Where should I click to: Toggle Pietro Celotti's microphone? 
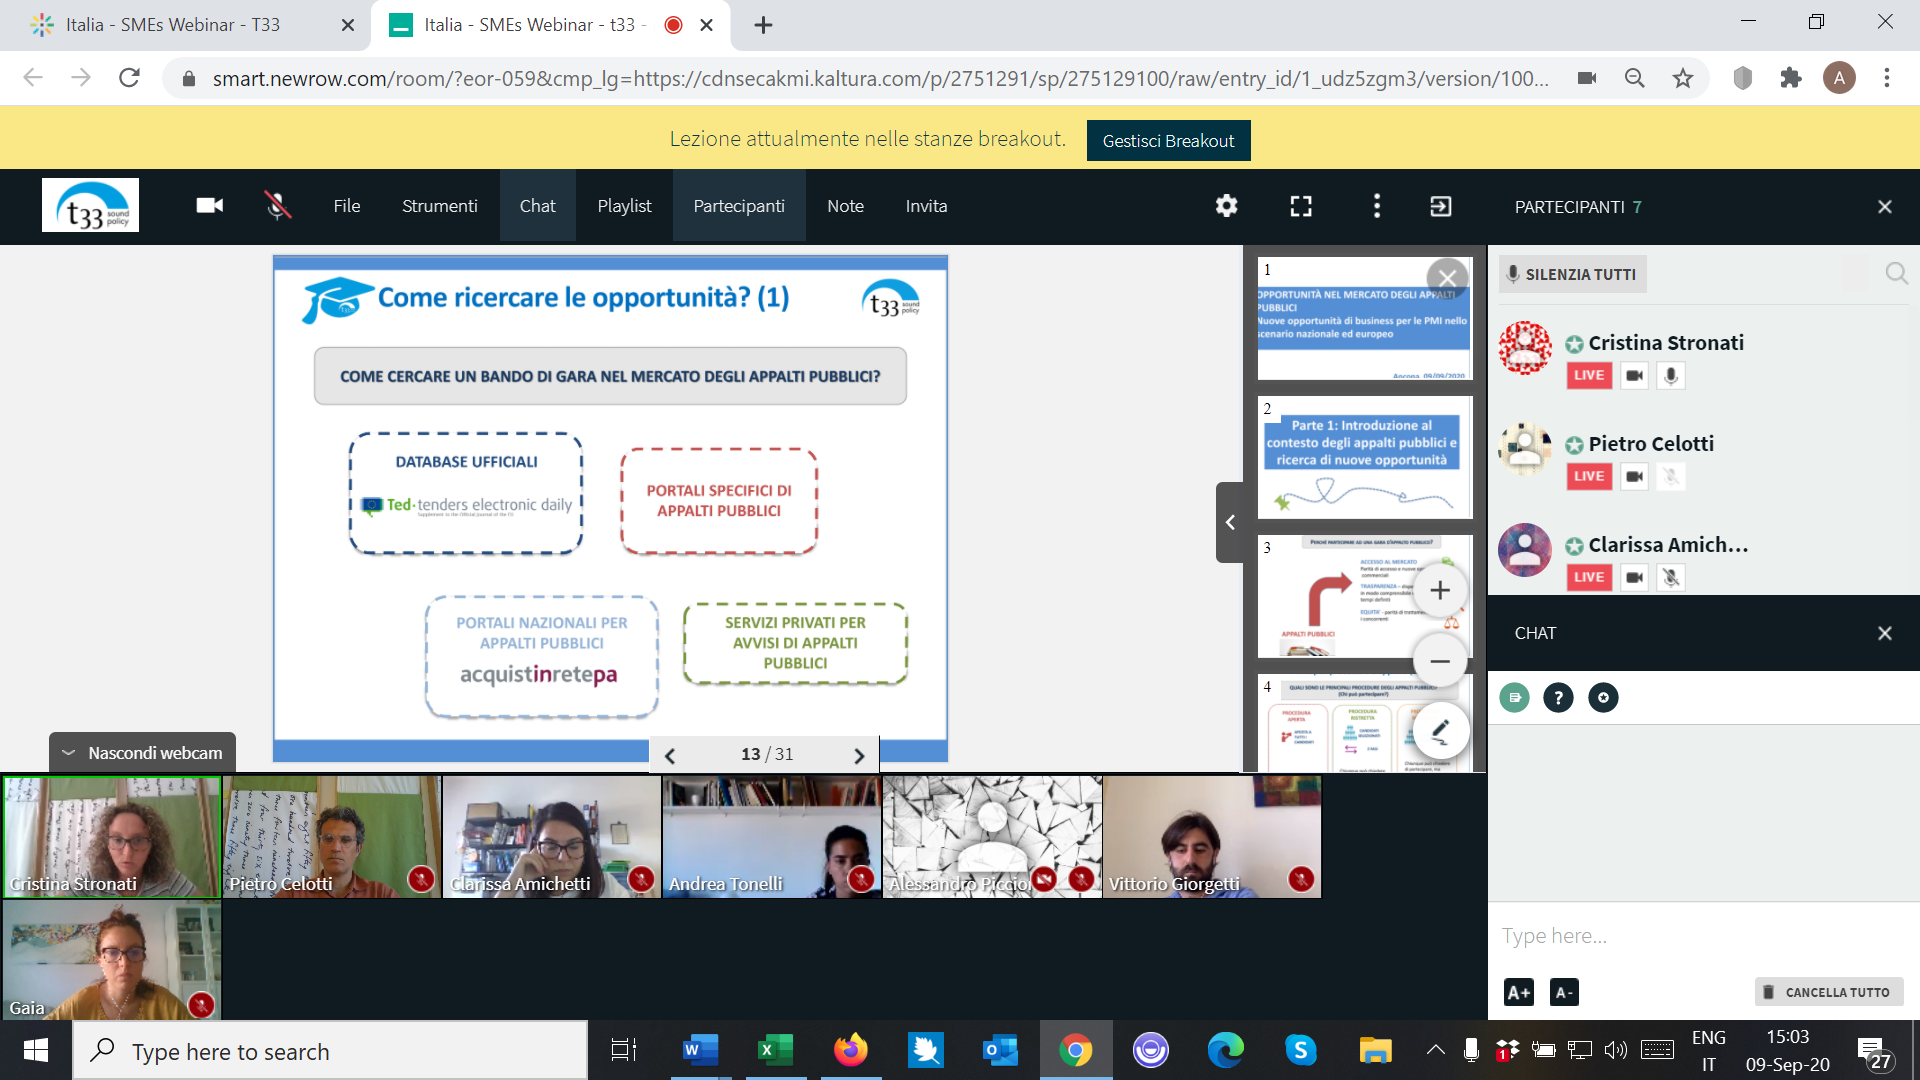1671,476
